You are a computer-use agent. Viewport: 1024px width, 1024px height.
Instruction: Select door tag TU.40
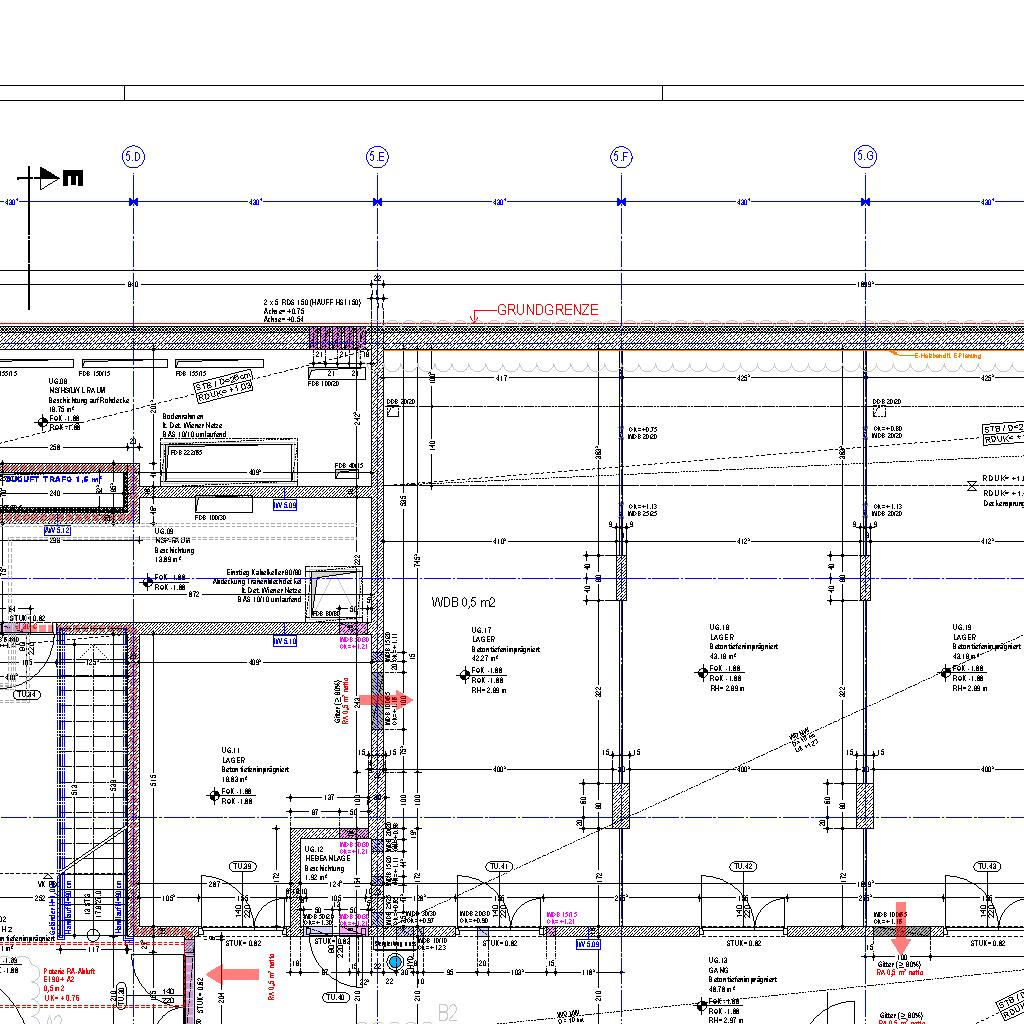coord(334,997)
